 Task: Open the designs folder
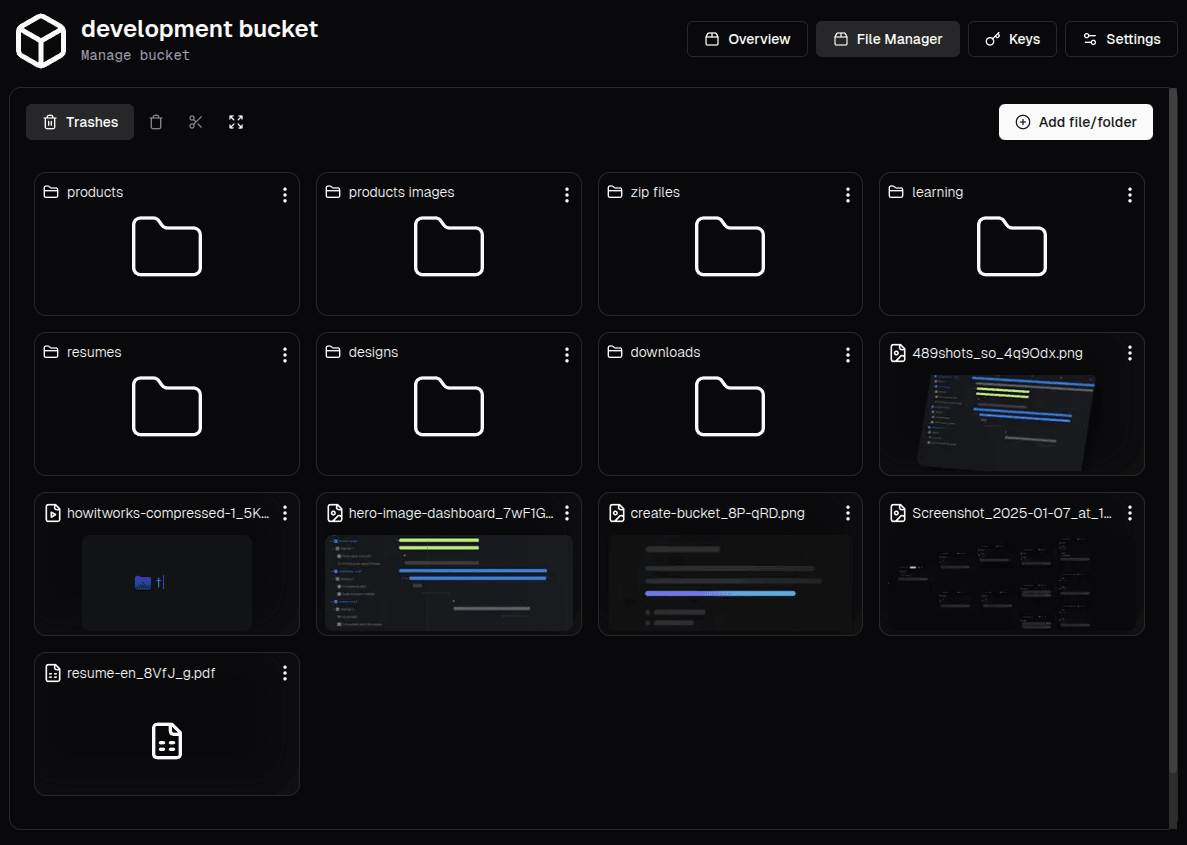tap(448, 406)
